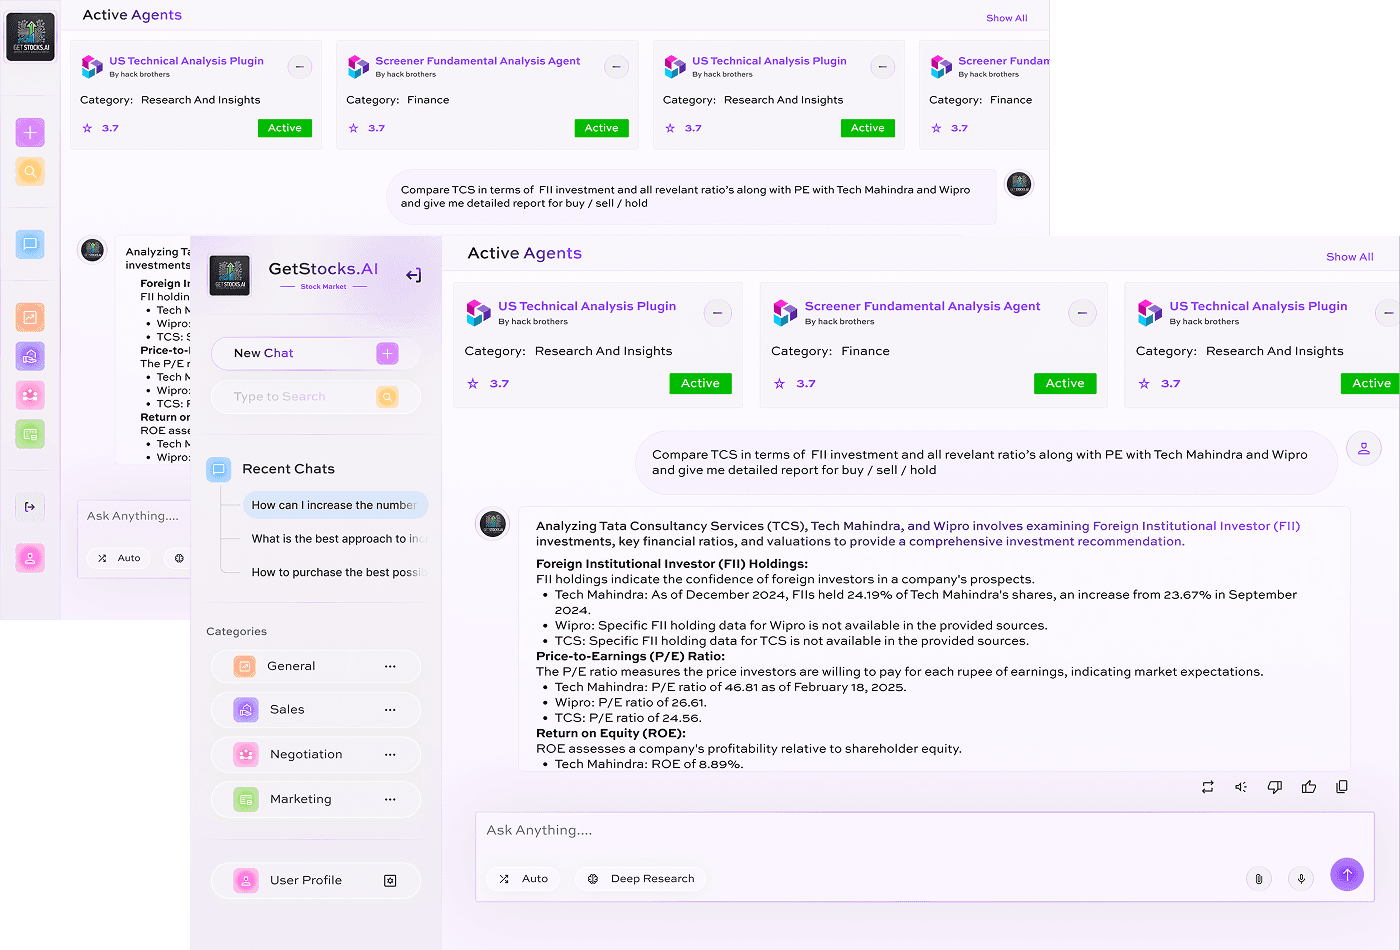This screenshot has height=950, width=1400.
Task: Click the Active badge on the background Screener Fundamental card
Action: coord(601,128)
